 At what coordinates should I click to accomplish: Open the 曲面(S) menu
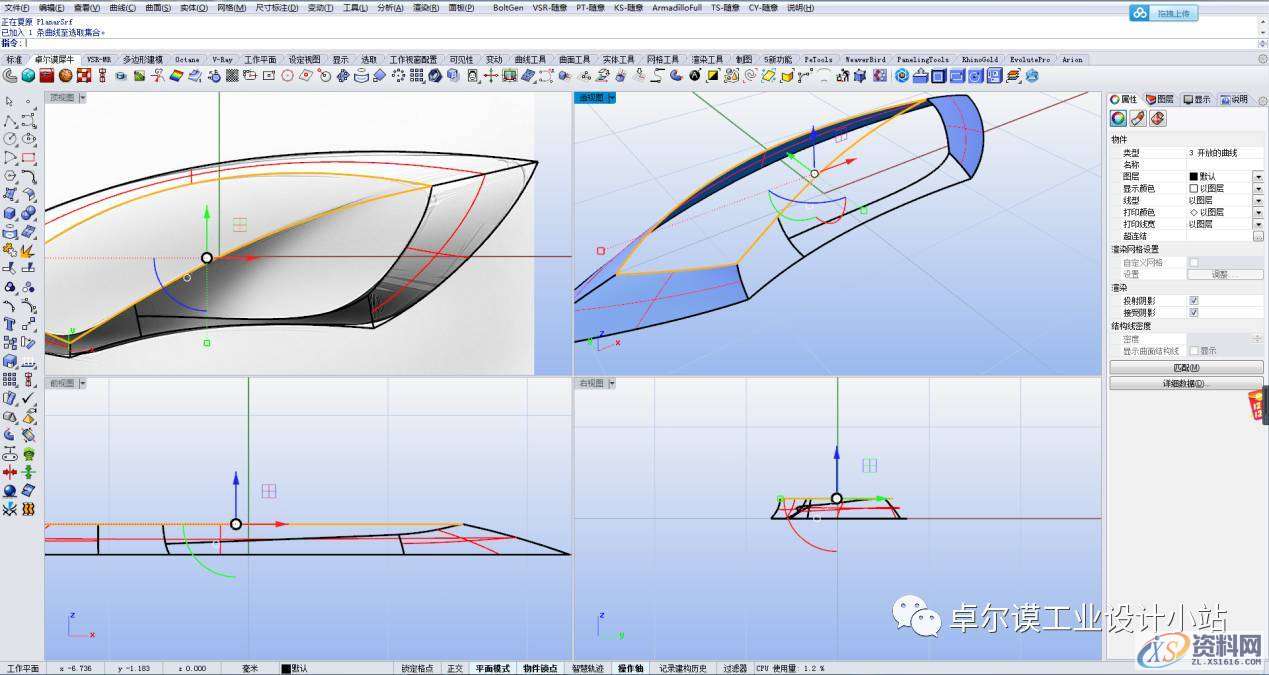coord(158,7)
